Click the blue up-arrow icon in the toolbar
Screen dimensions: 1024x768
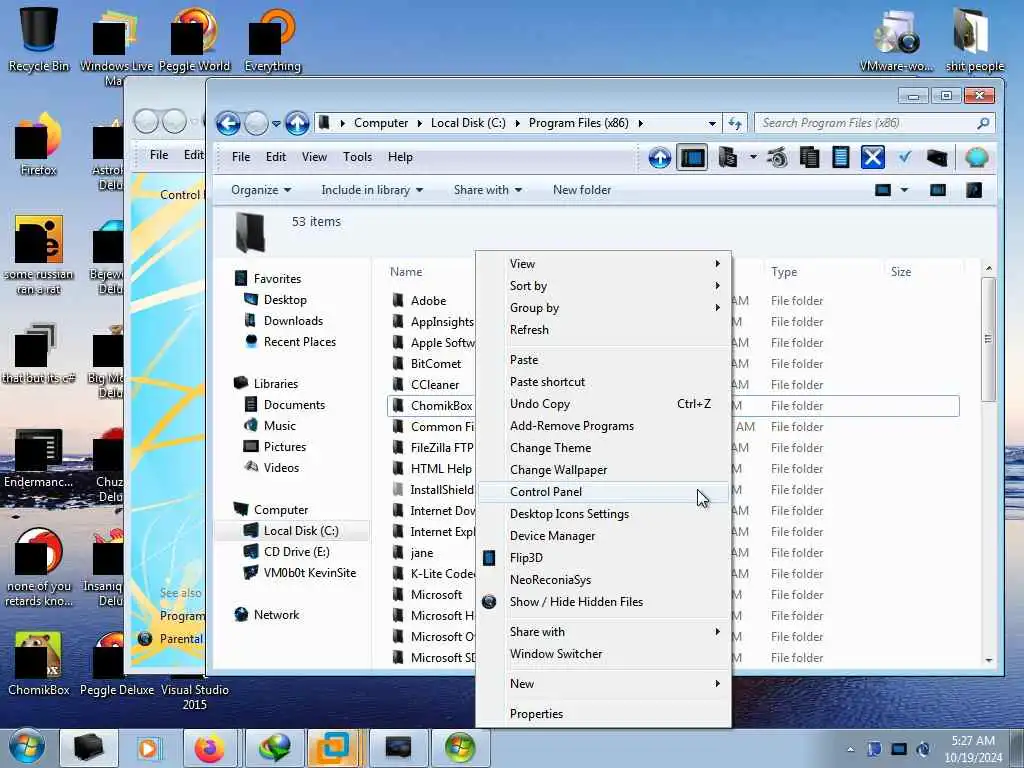pos(660,157)
